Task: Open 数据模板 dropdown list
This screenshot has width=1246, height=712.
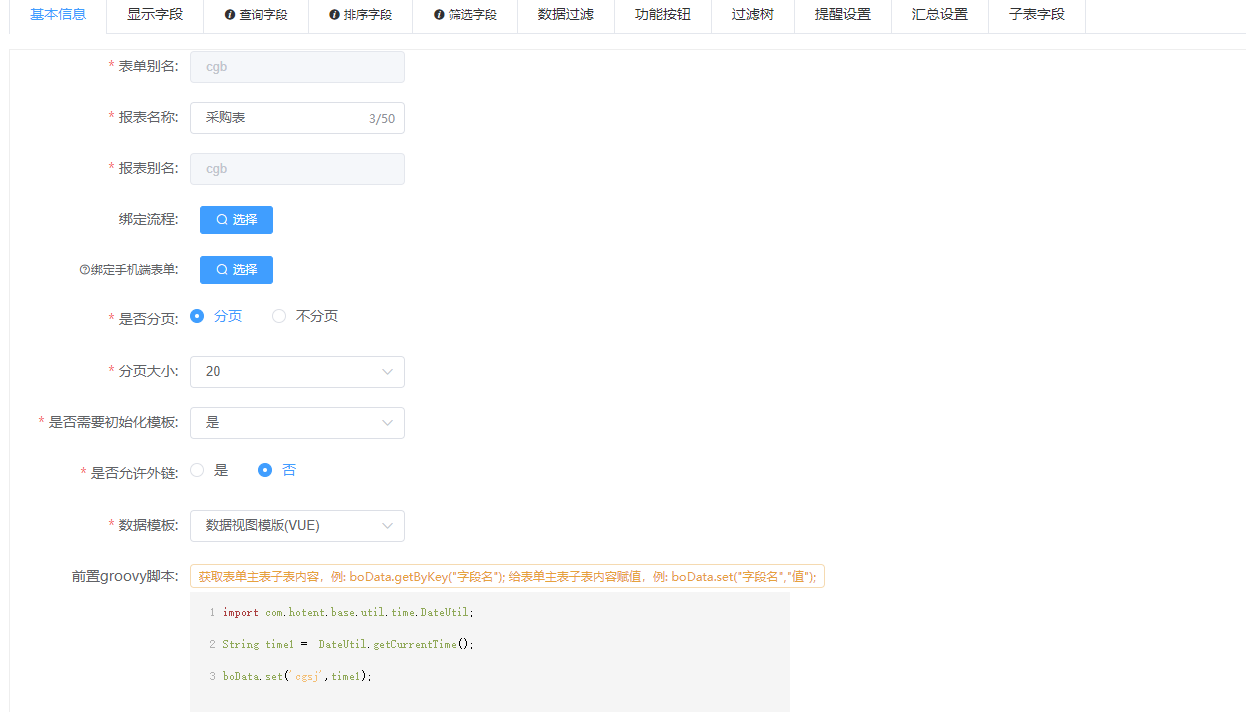Action: click(297, 526)
